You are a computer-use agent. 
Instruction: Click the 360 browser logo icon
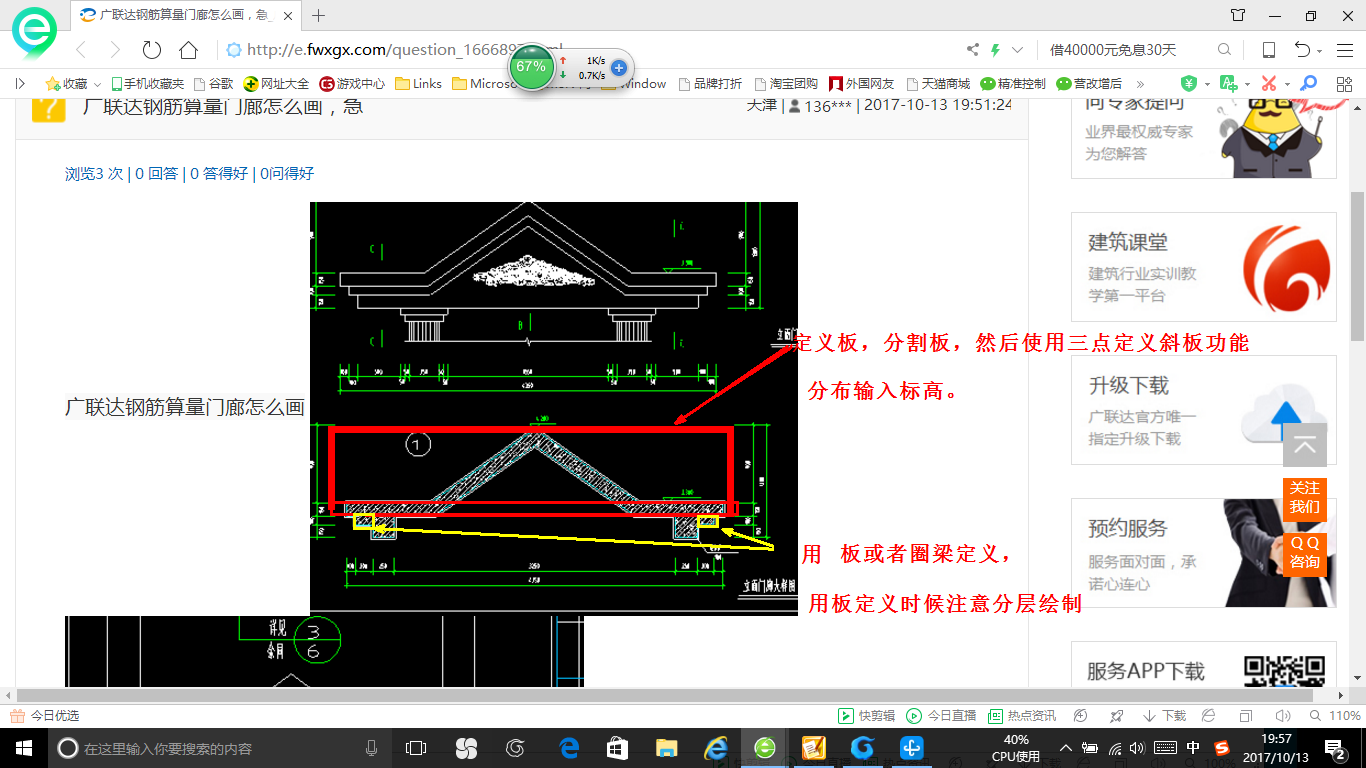pos(34,32)
